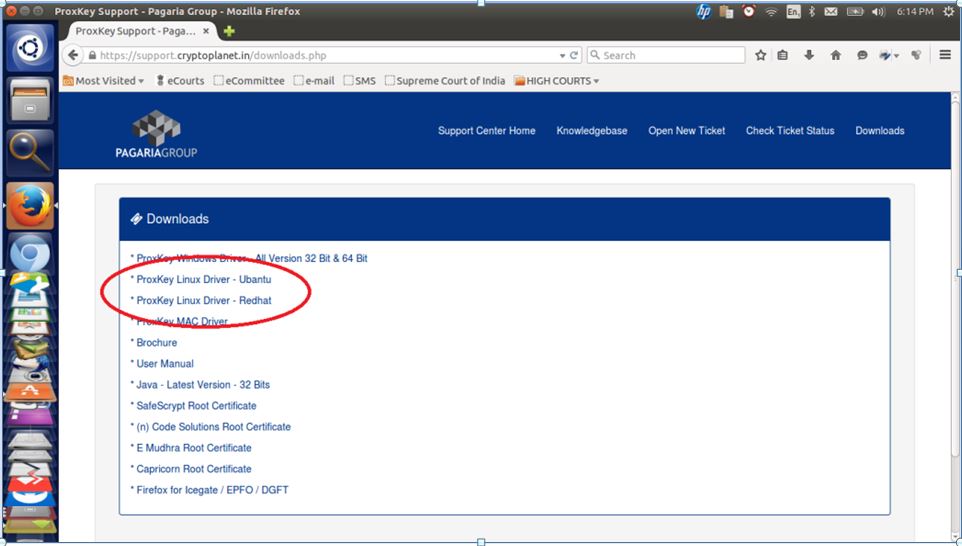Click the volume icon in system tray

878,12
